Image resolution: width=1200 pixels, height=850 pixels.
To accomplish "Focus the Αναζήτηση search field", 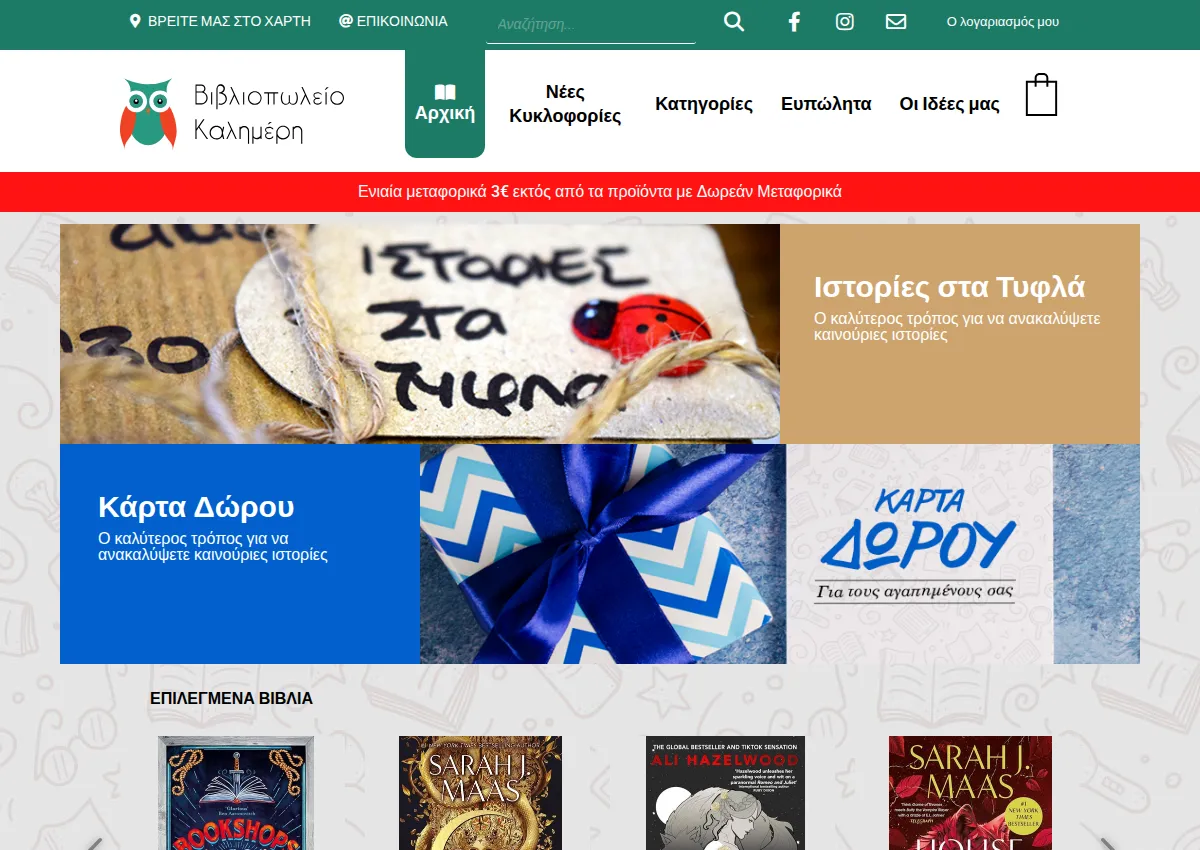I will click(590, 24).
